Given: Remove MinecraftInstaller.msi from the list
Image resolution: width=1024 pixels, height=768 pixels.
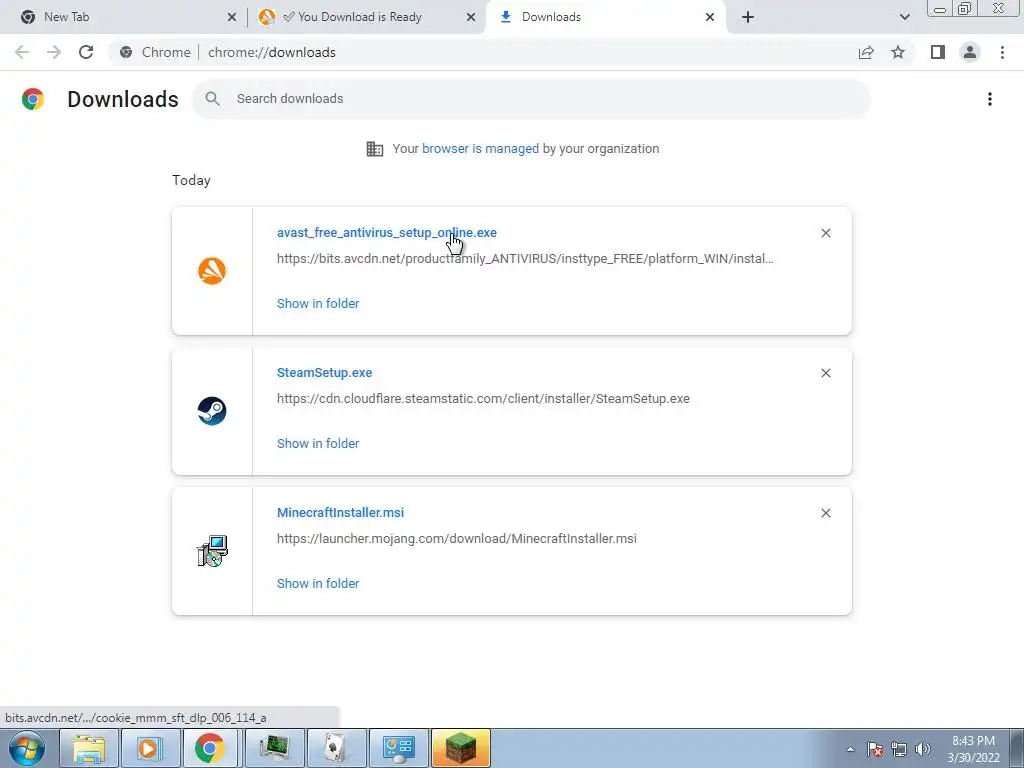Looking at the screenshot, I should pos(825,513).
